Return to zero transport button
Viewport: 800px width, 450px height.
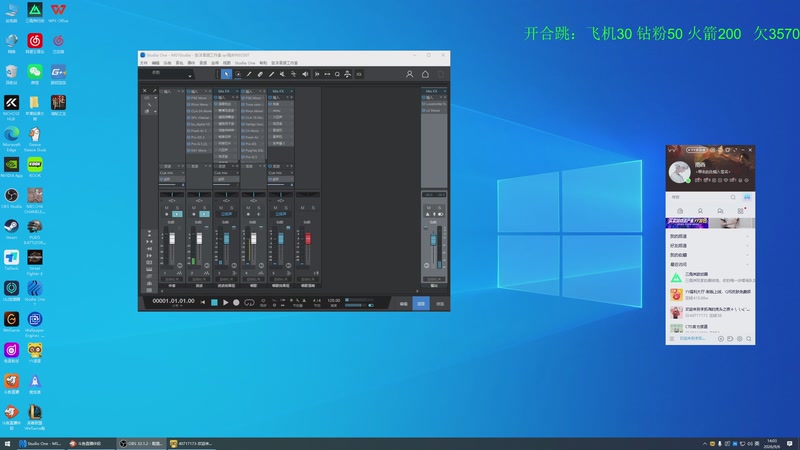[x=203, y=303]
